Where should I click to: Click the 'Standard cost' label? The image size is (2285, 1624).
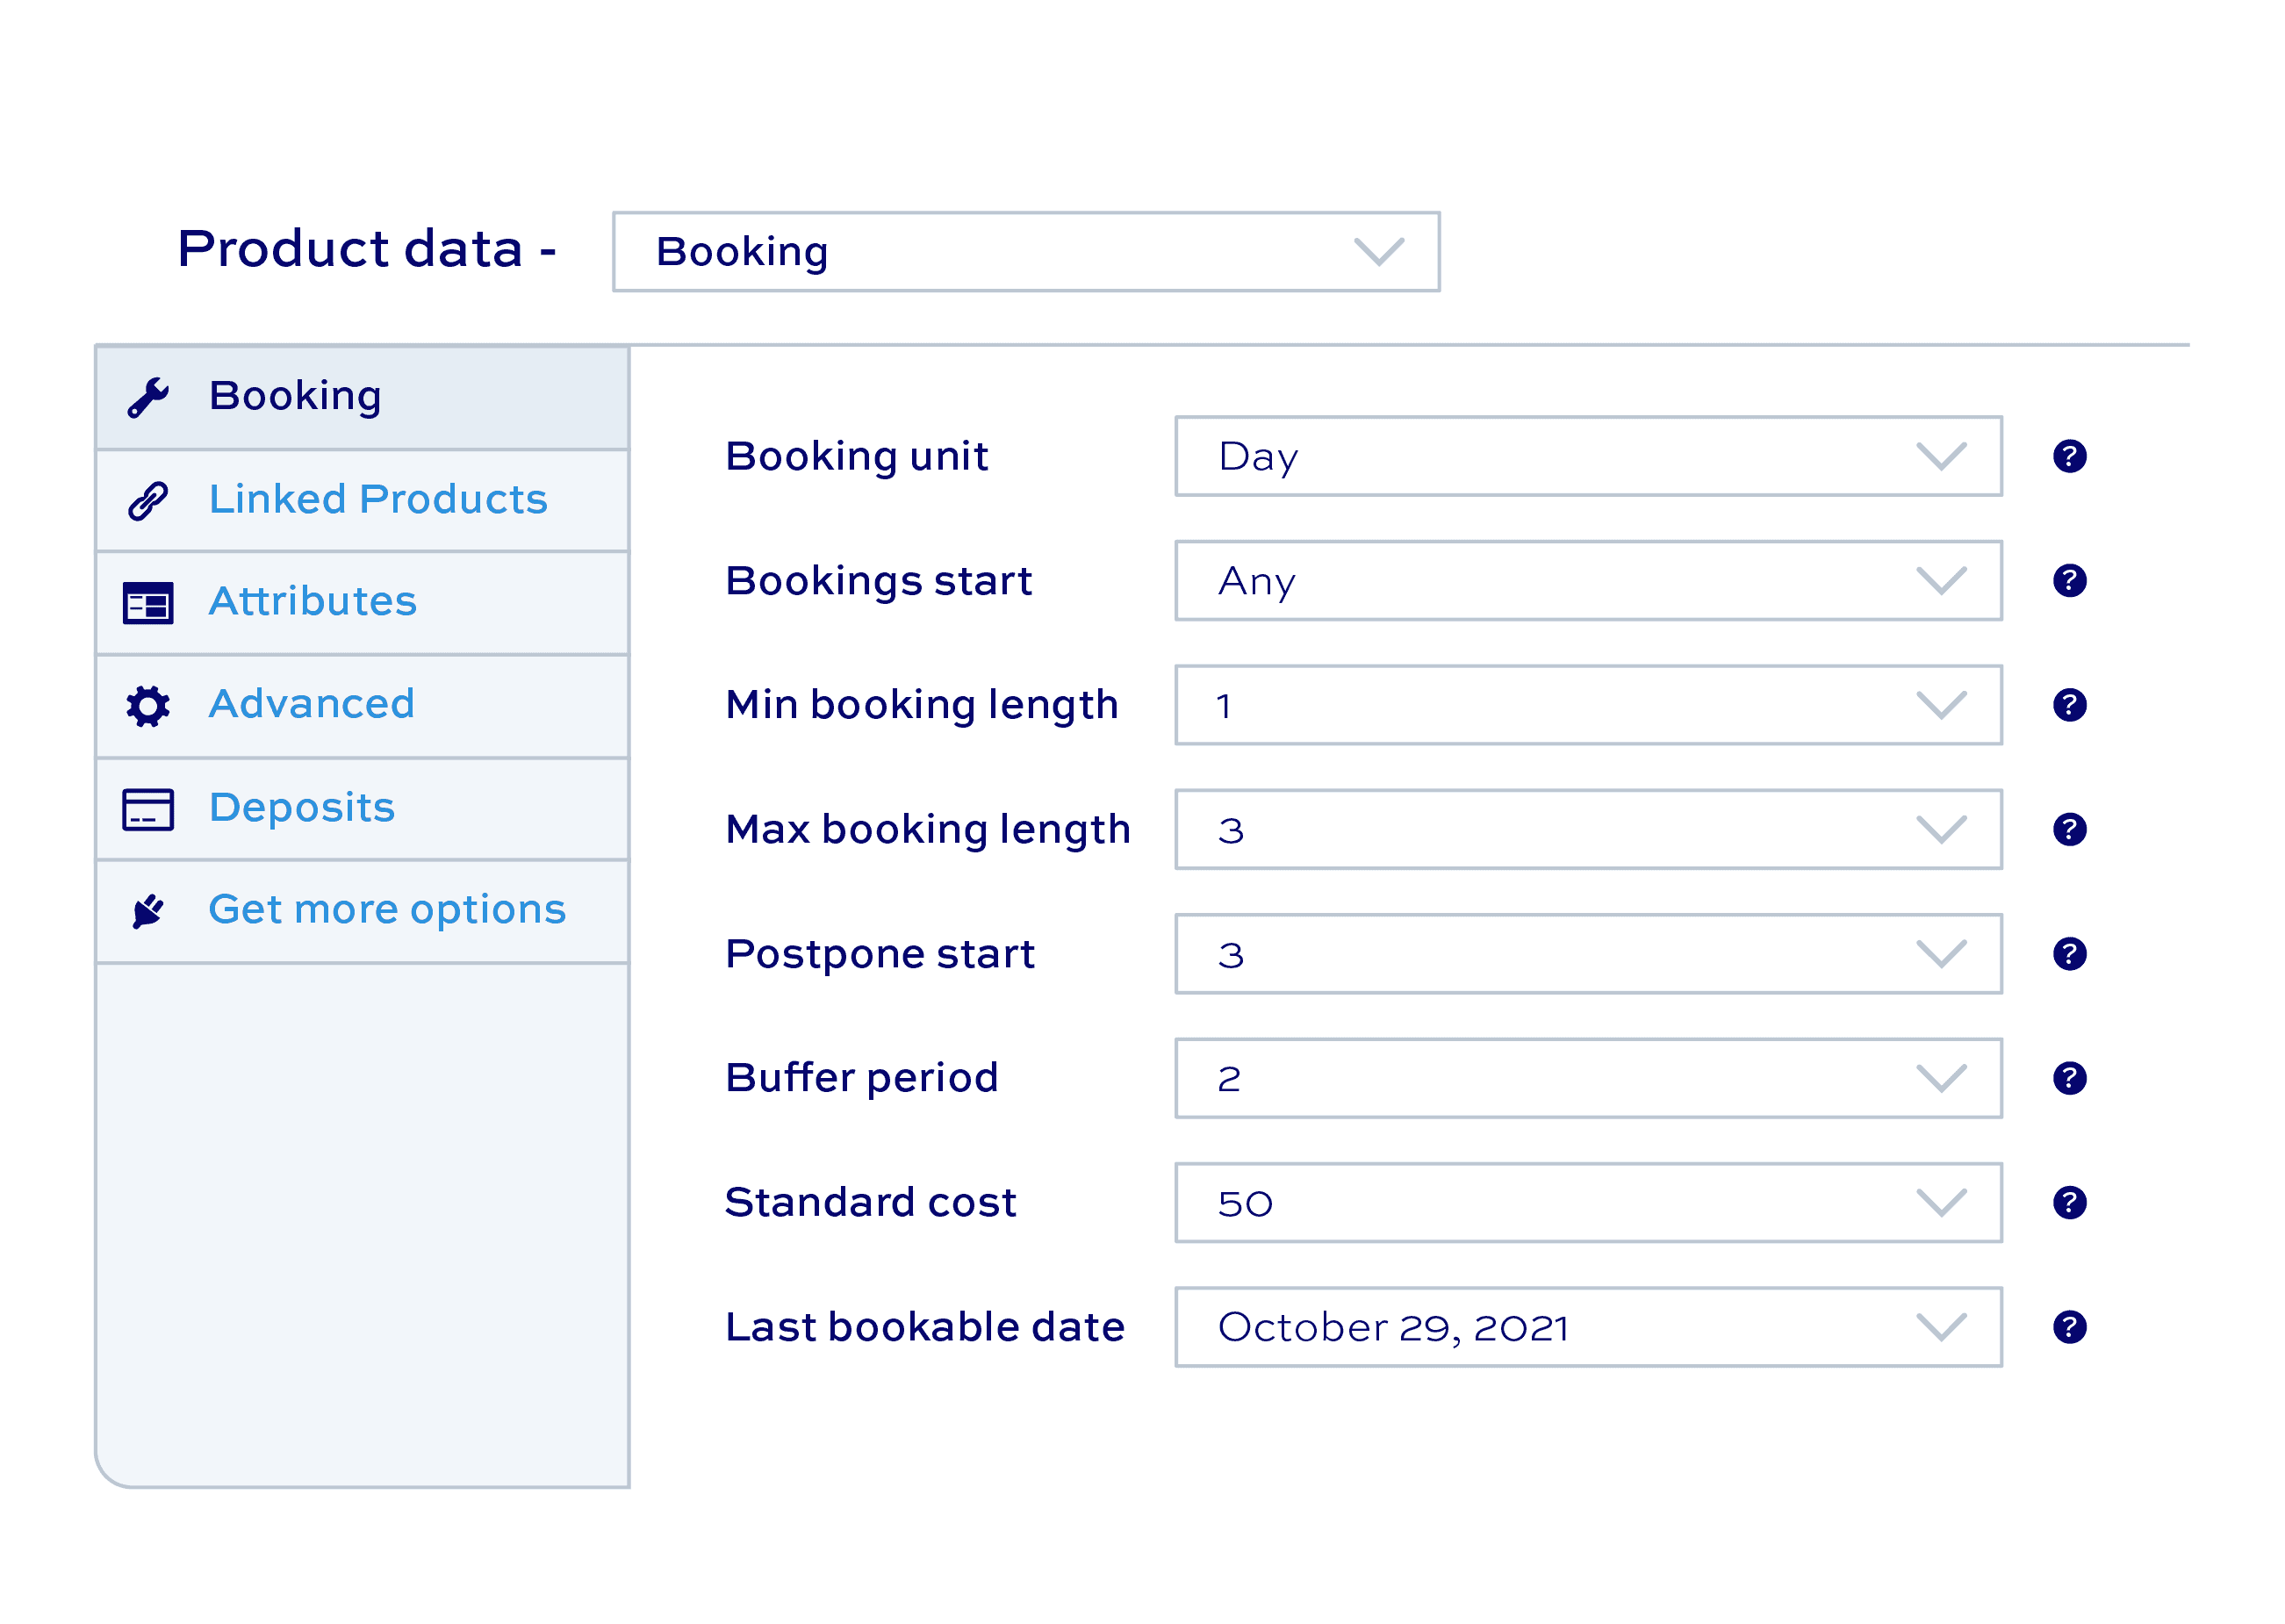[870, 1203]
